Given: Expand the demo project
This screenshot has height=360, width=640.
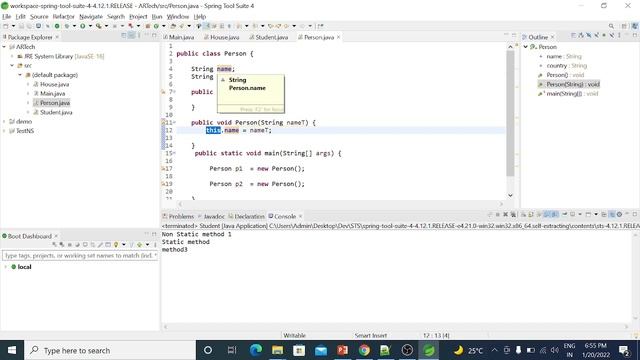Looking at the screenshot, I should coord(4,122).
